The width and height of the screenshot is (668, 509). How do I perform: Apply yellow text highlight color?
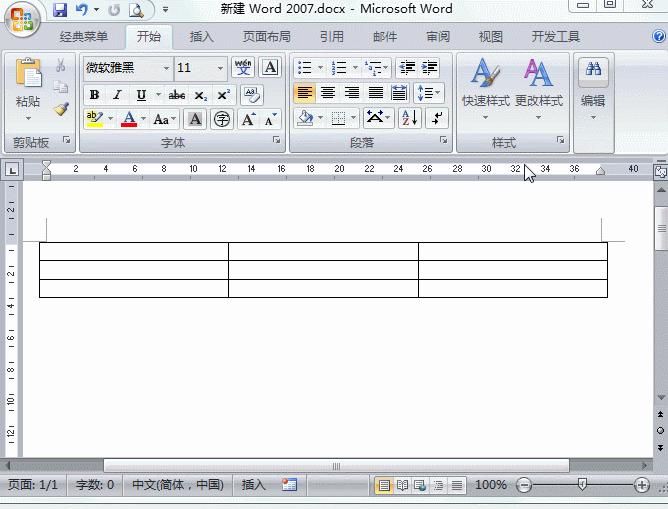point(94,119)
